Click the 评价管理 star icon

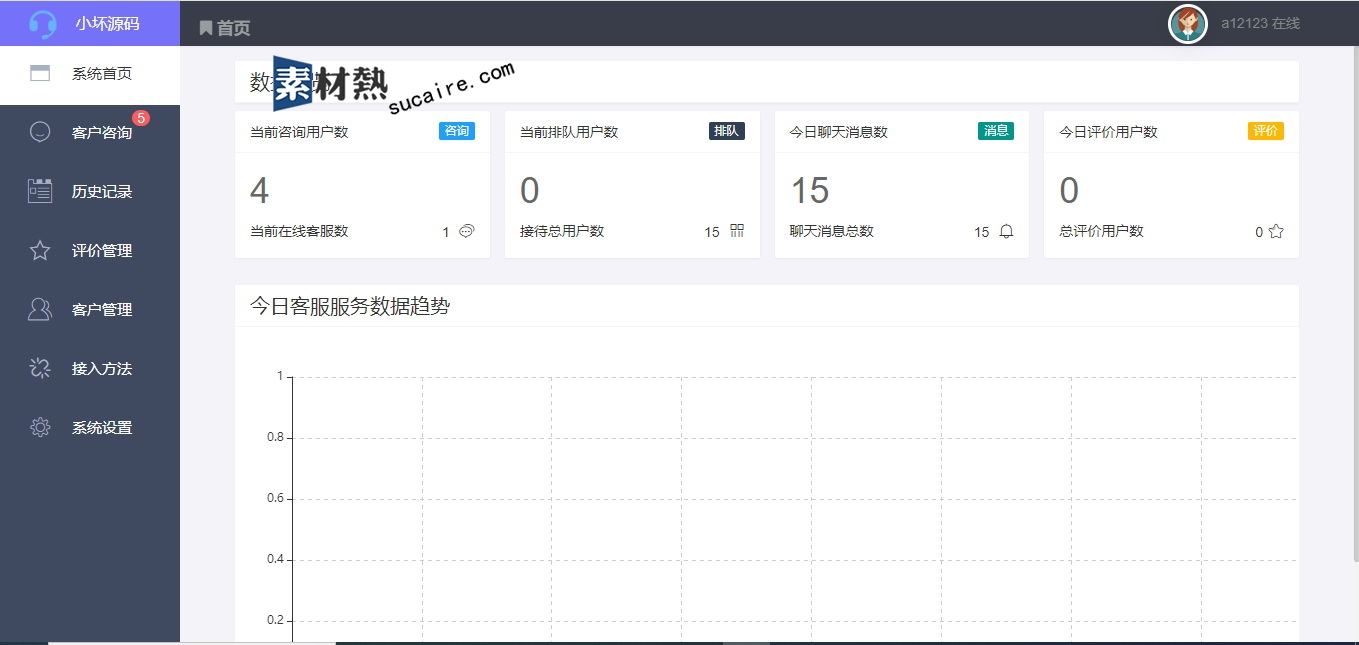tap(40, 250)
